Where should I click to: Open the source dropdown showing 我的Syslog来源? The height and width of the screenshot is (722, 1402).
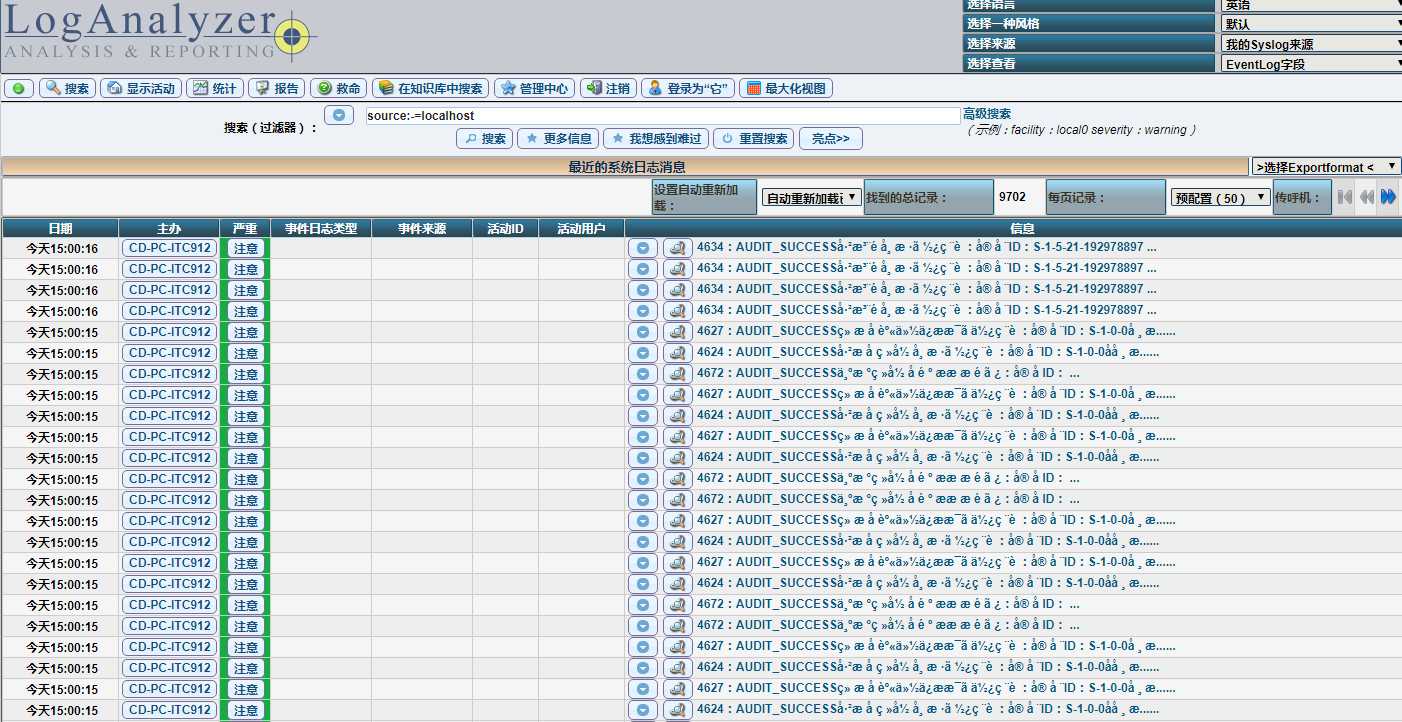[1311, 44]
